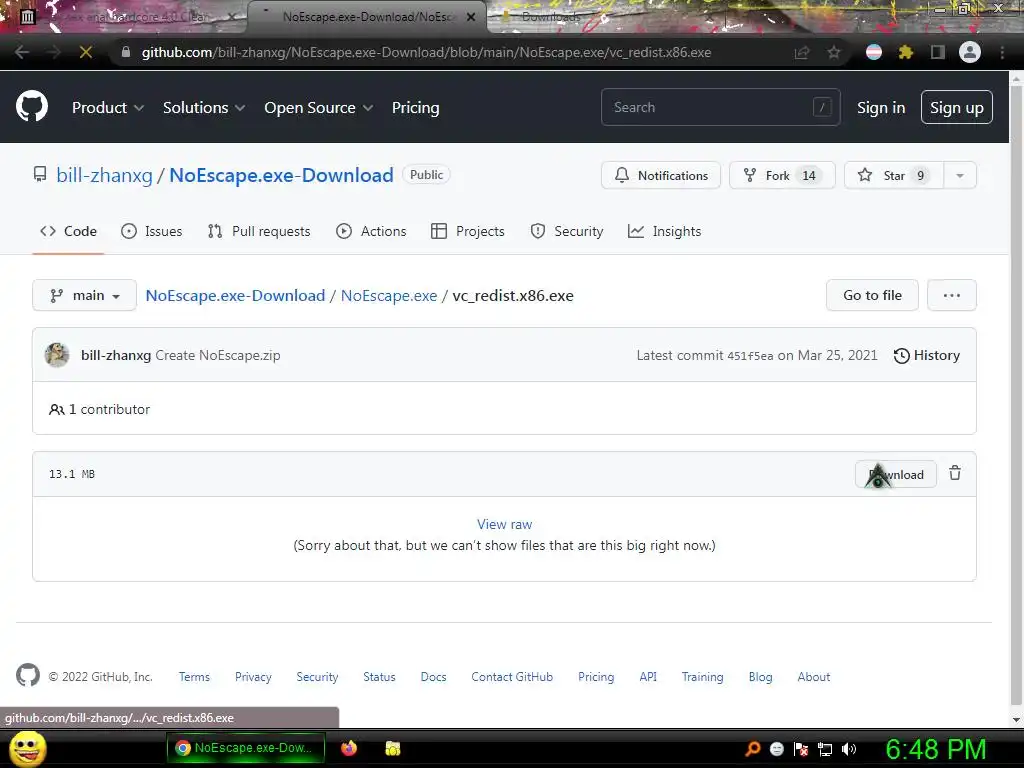
Task: Open the three-dot file options menu
Action: click(x=952, y=295)
